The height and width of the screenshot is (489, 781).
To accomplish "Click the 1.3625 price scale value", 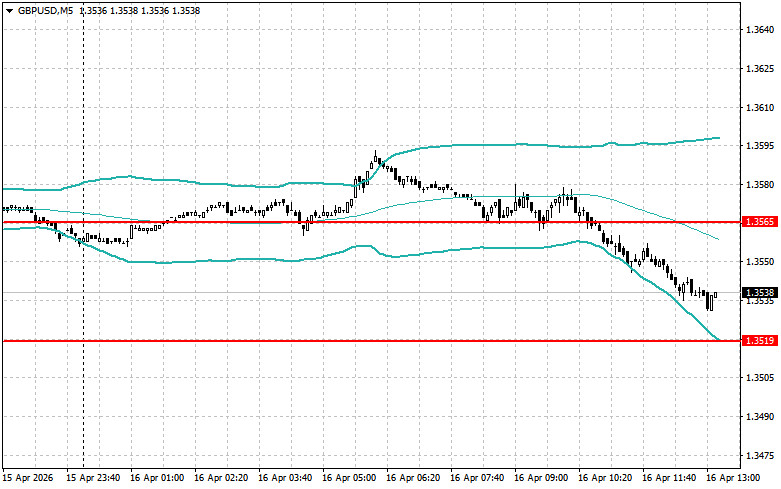I will (760, 69).
